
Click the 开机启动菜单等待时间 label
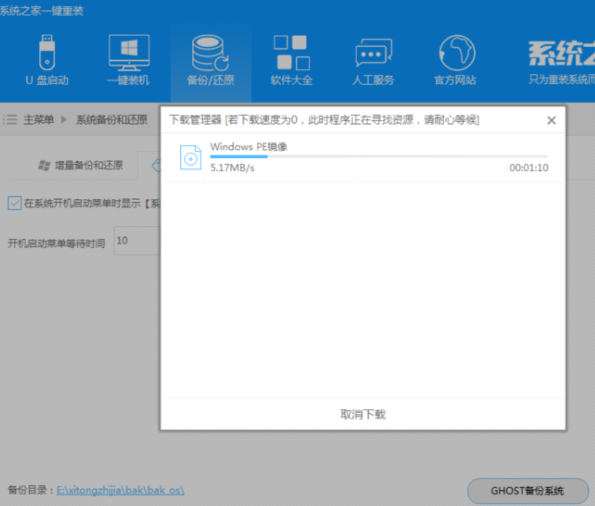pyautogui.click(x=57, y=243)
